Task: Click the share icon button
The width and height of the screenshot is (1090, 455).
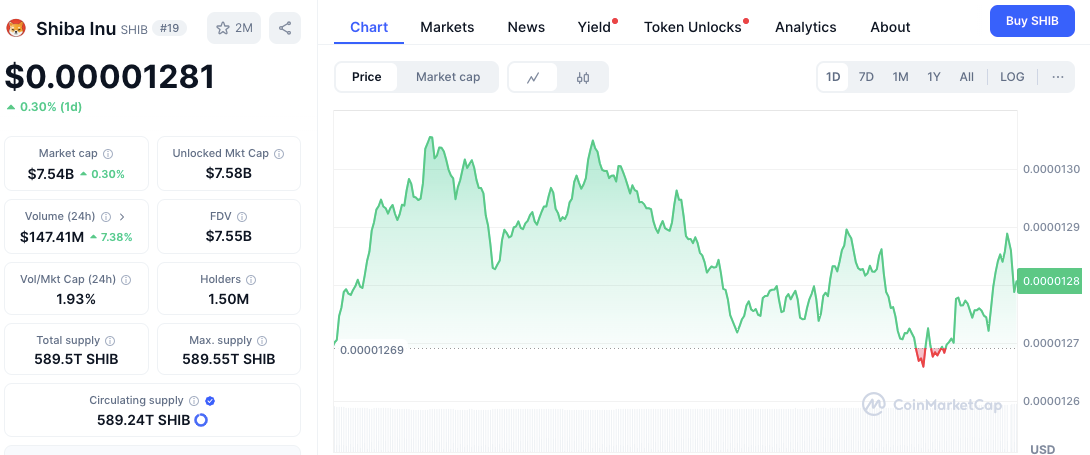Action: 285,29
